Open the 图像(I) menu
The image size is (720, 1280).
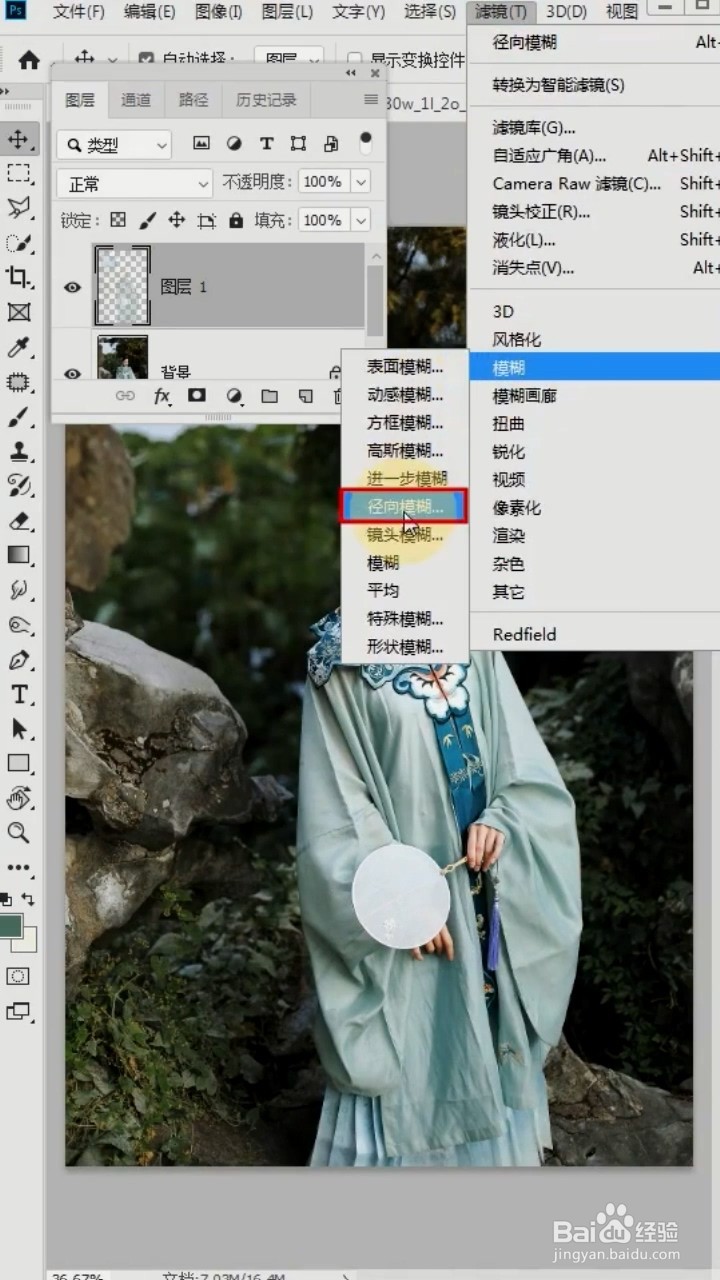pos(218,12)
